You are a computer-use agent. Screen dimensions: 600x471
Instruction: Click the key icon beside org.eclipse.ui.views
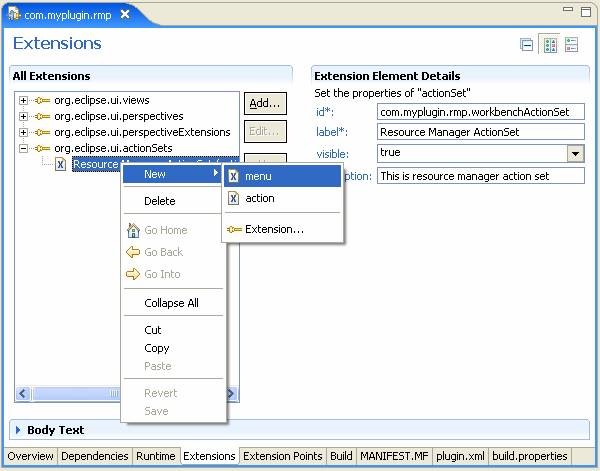coord(42,100)
